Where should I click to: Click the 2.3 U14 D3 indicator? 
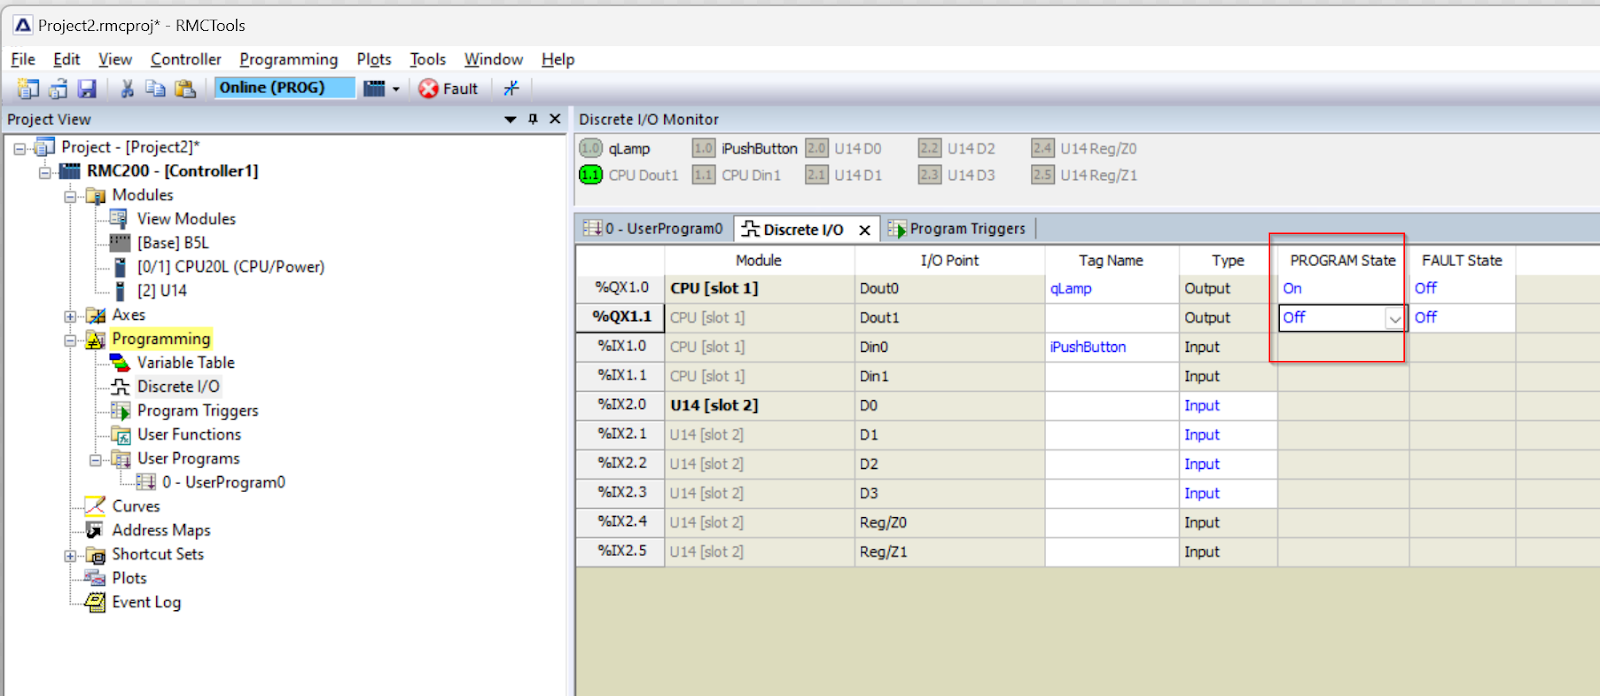point(930,175)
